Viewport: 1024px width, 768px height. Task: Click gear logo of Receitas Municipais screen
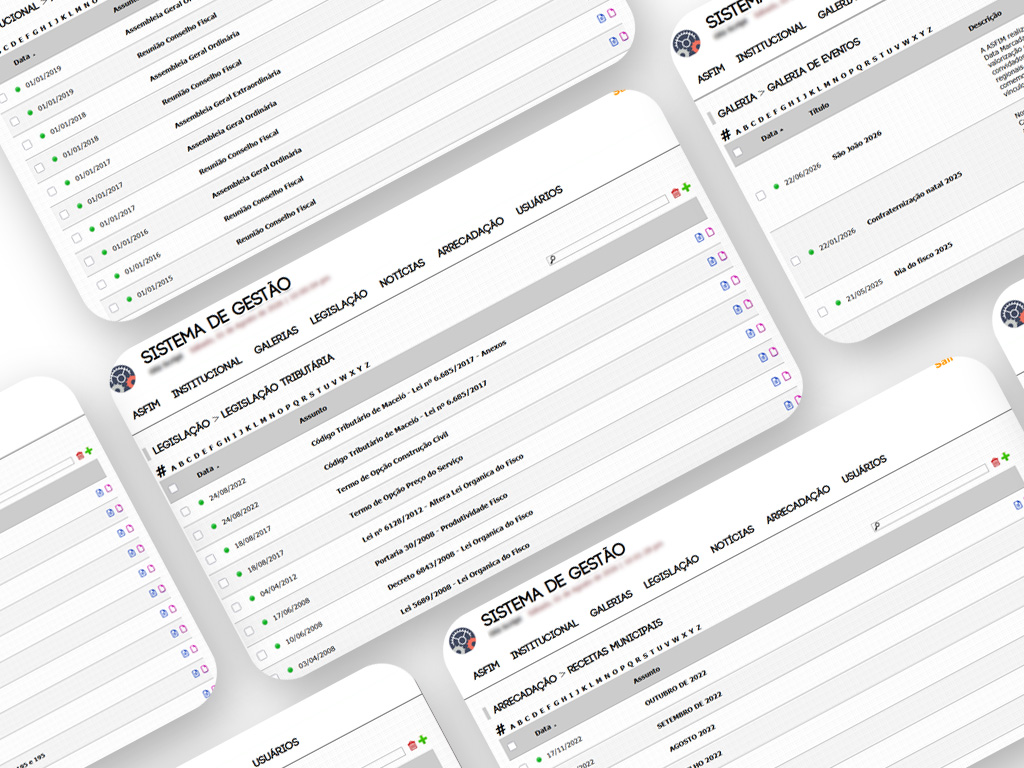[x=462, y=641]
